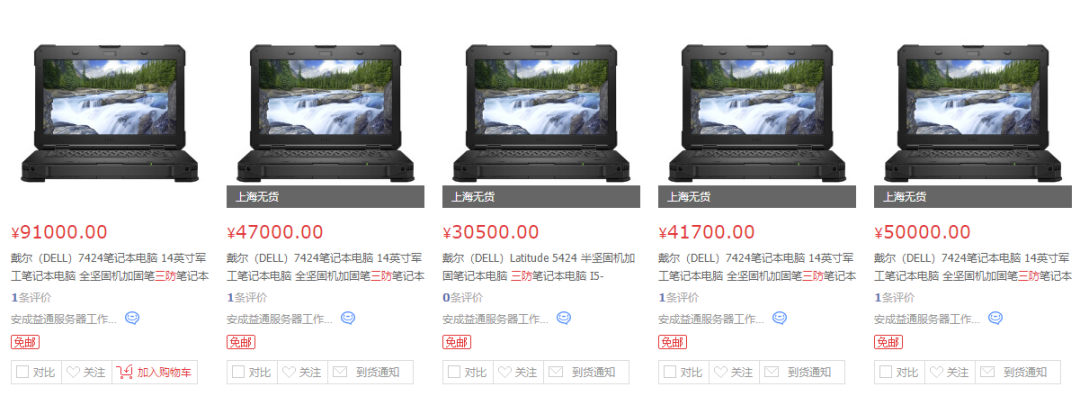The height and width of the screenshot is (414, 1080).
Task: Click chat icon for the ¥91000.00 laptop seller
Action: [132, 318]
